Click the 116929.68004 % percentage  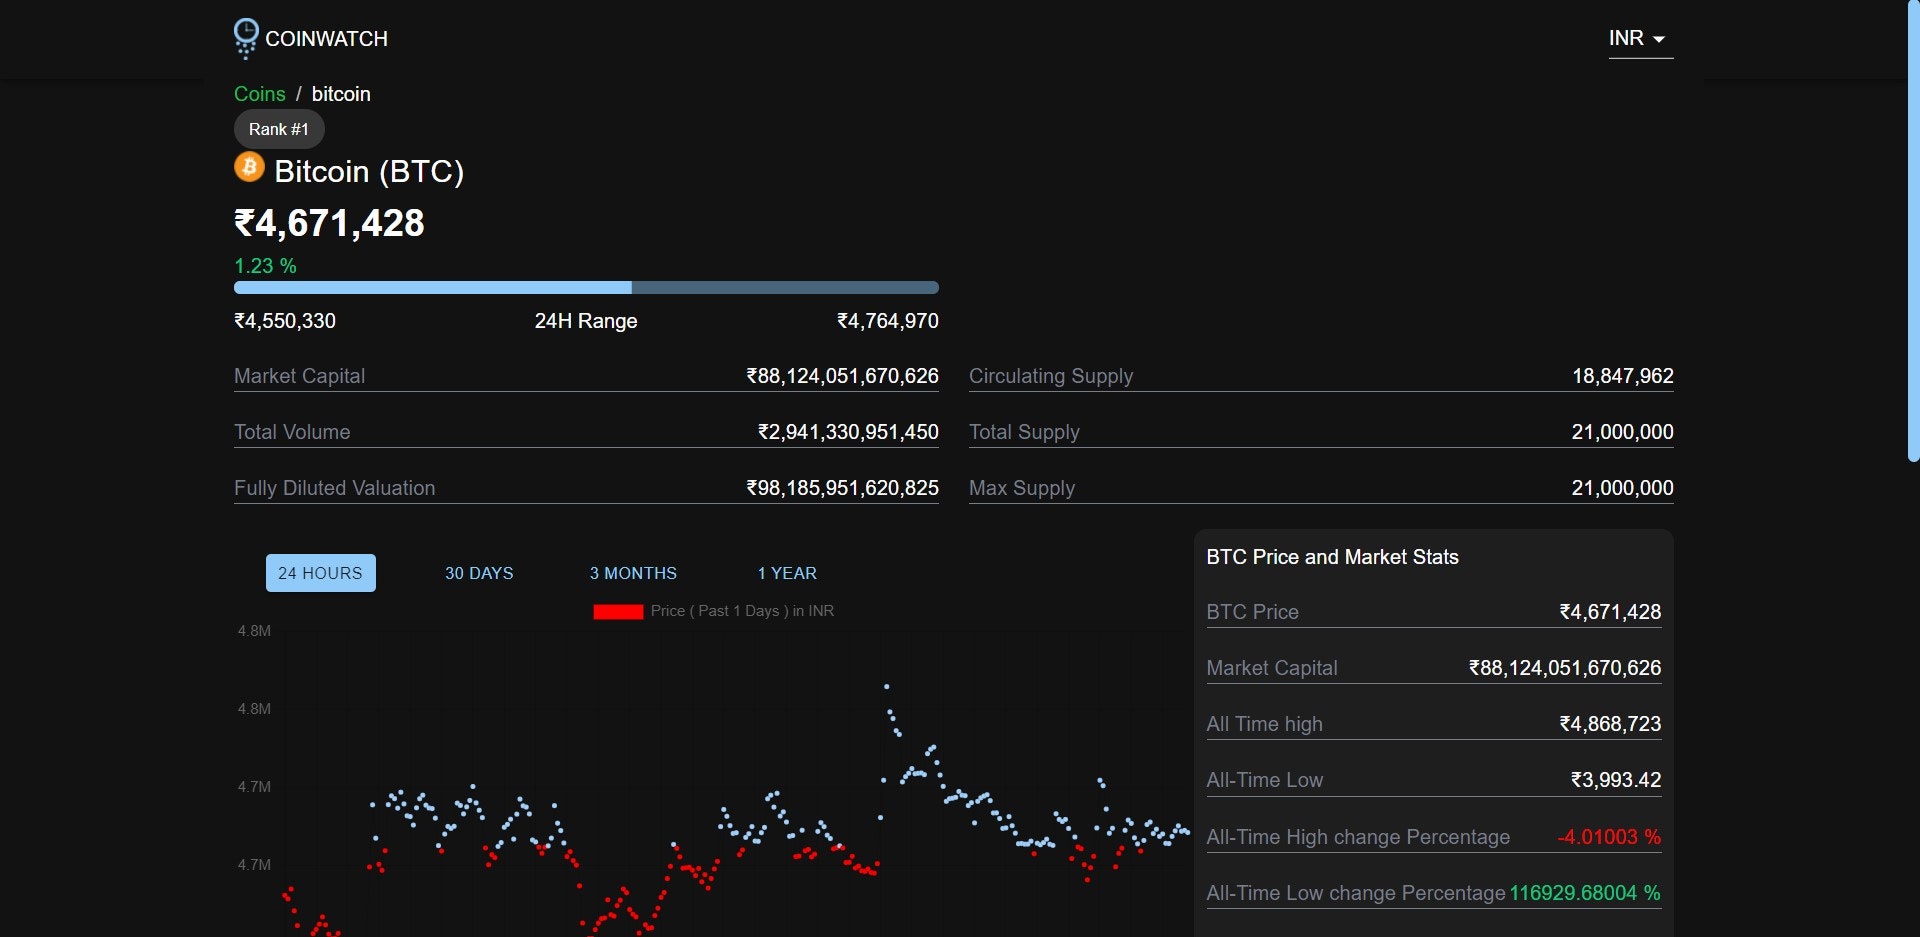pyautogui.click(x=1585, y=893)
